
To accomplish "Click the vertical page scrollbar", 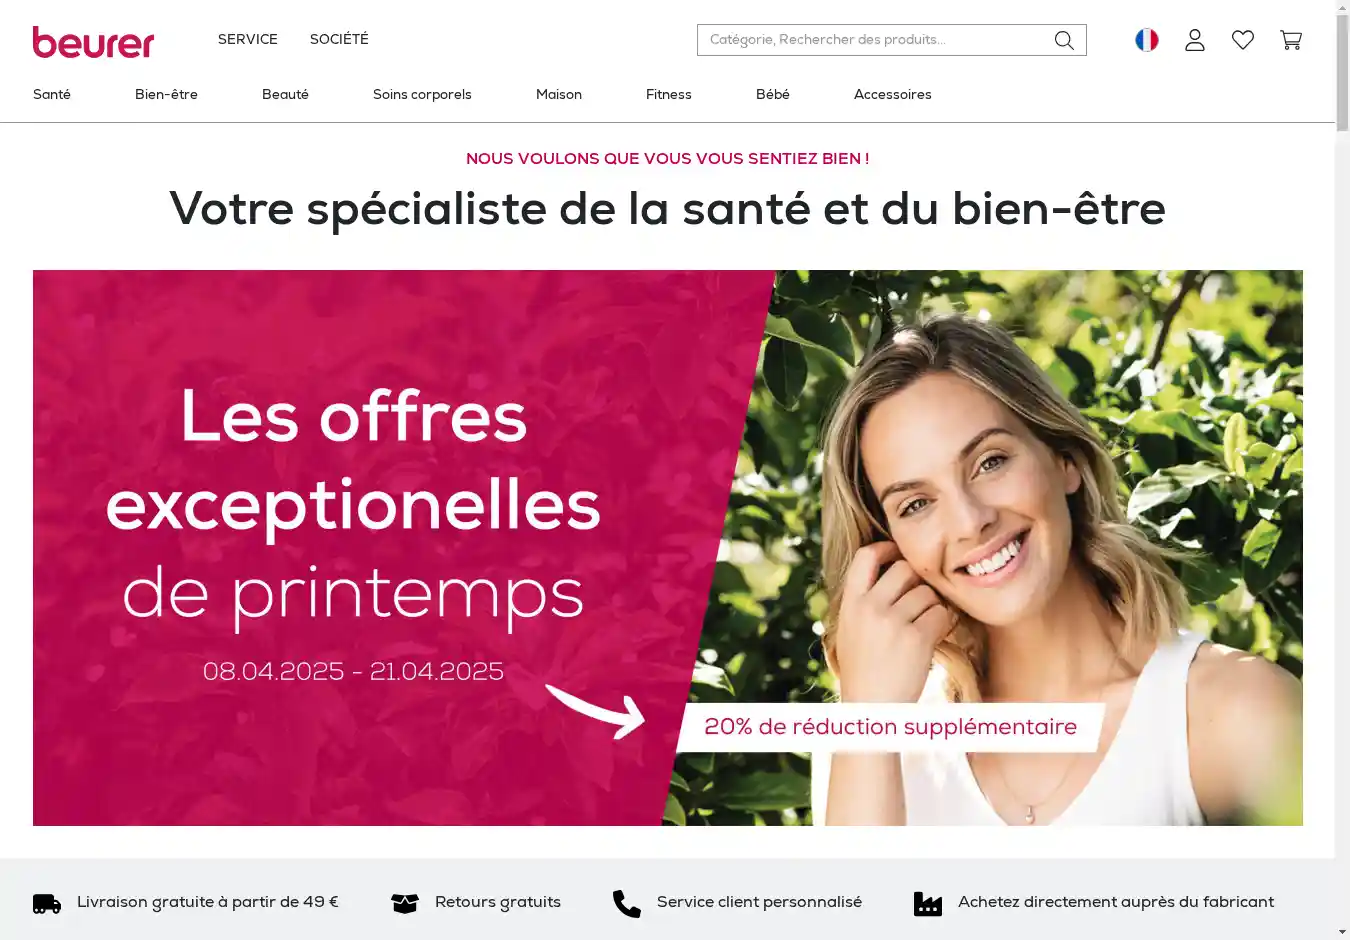I will pos(1342,470).
